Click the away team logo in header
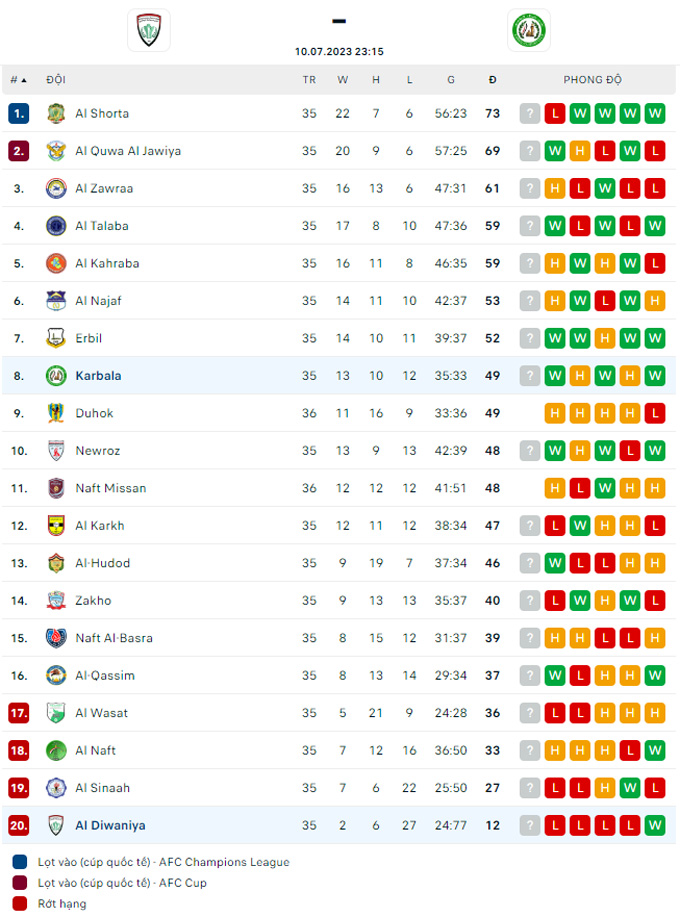This screenshot has height=917, width=680. pos(528,29)
